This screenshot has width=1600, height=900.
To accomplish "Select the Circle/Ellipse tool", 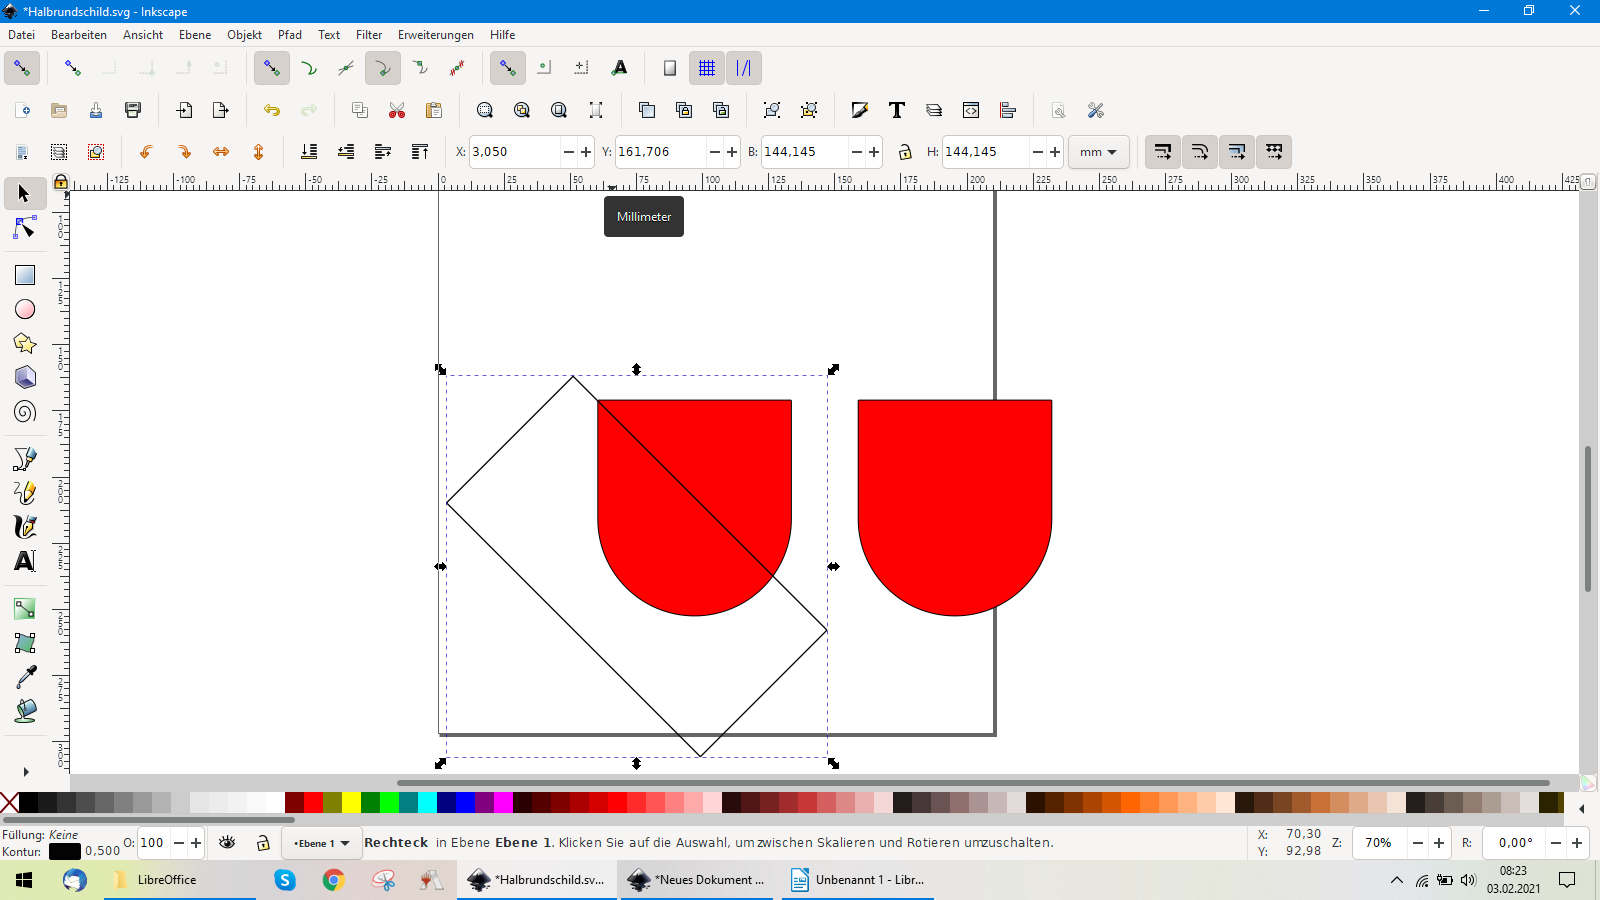I will [x=25, y=309].
